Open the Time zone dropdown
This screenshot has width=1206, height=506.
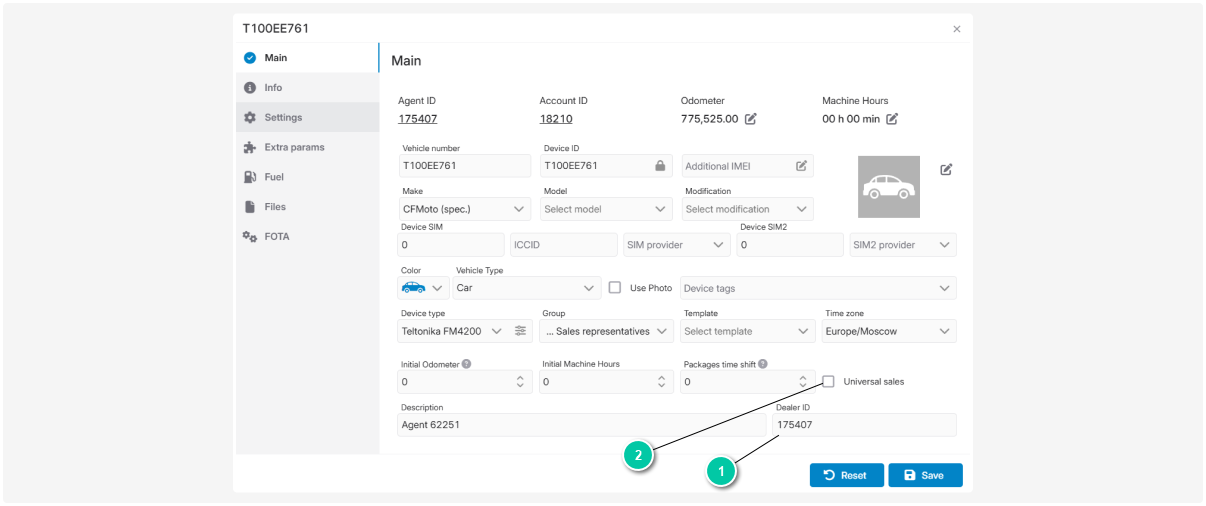(x=888, y=331)
